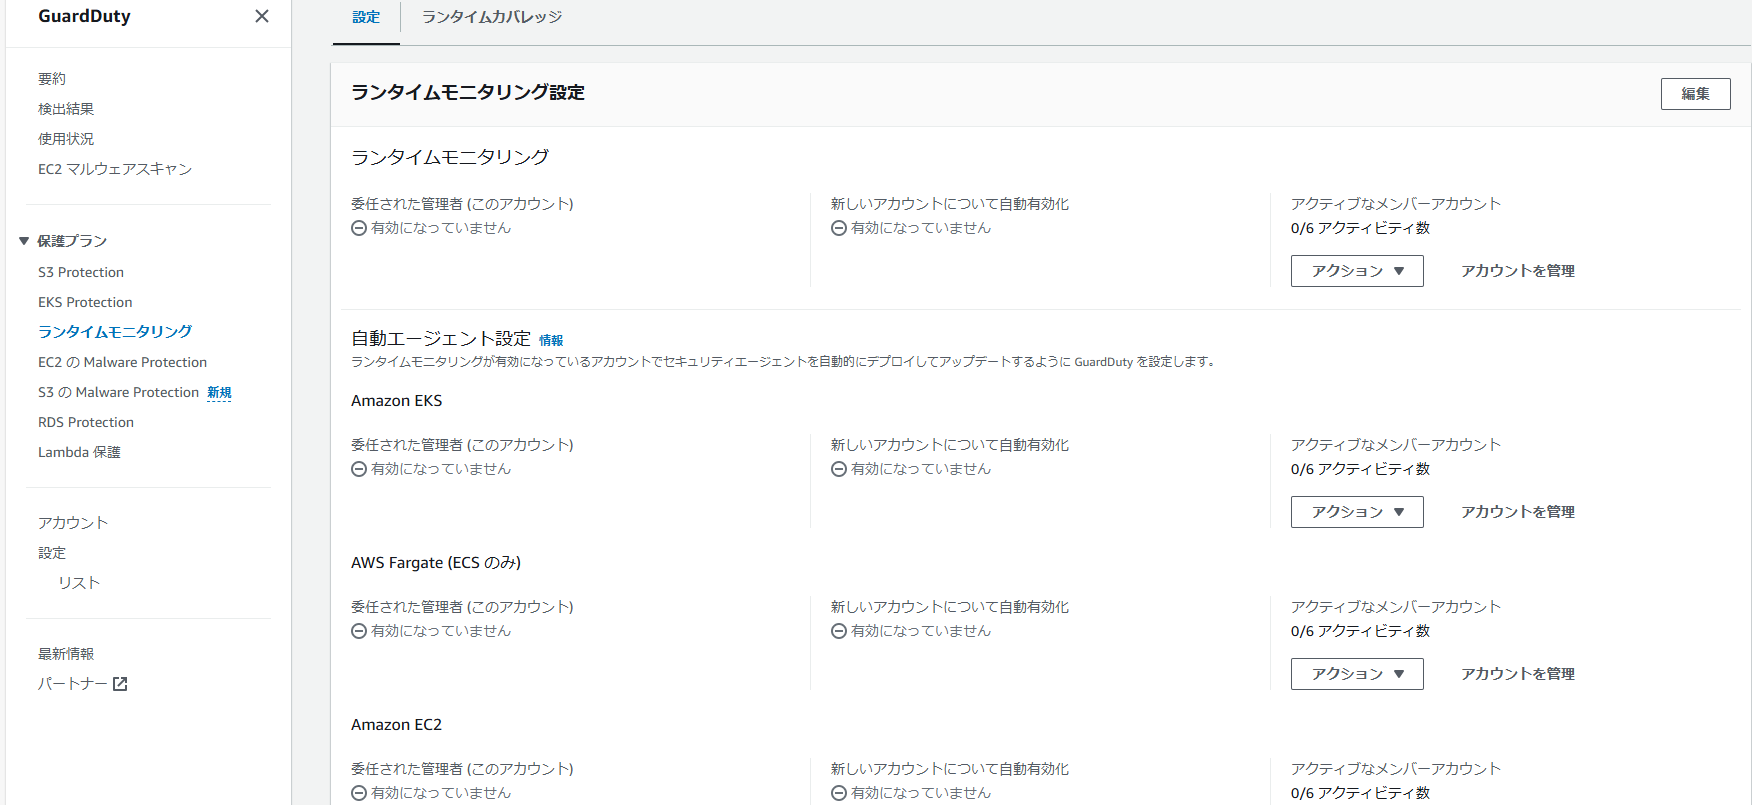Click disabled status icon under 新しいアカウント自動有効化 in ランタイムモニタリング
This screenshot has width=1752, height=805.
pyautogui.click(x=839, y=228)
